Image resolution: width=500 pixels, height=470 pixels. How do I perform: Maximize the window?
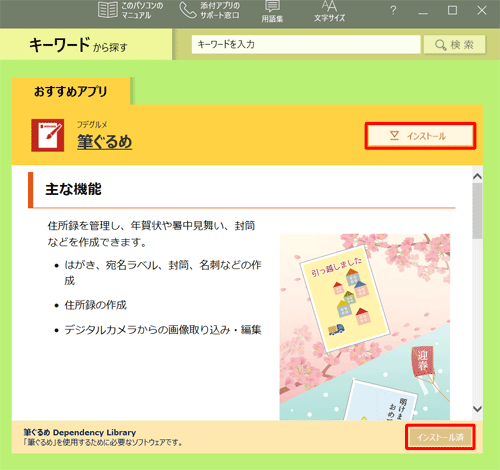tap(452, 10)
